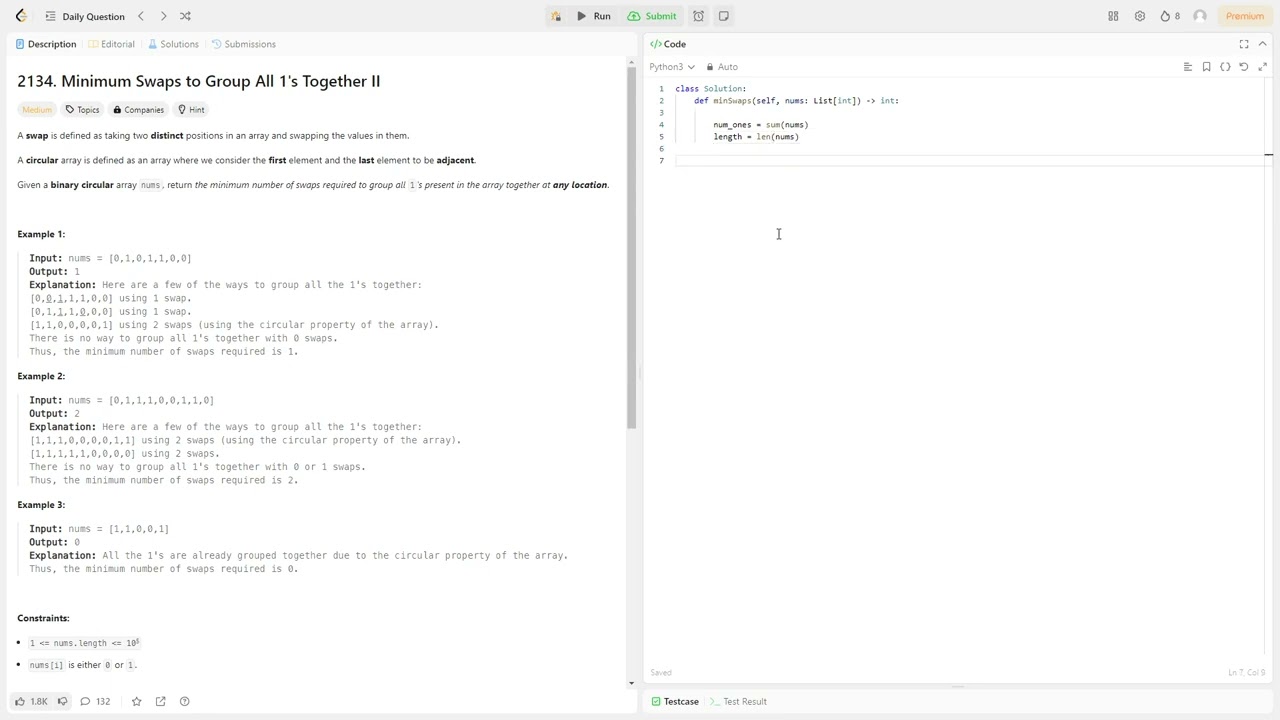View the streak flame counter

coord(1170,16)
